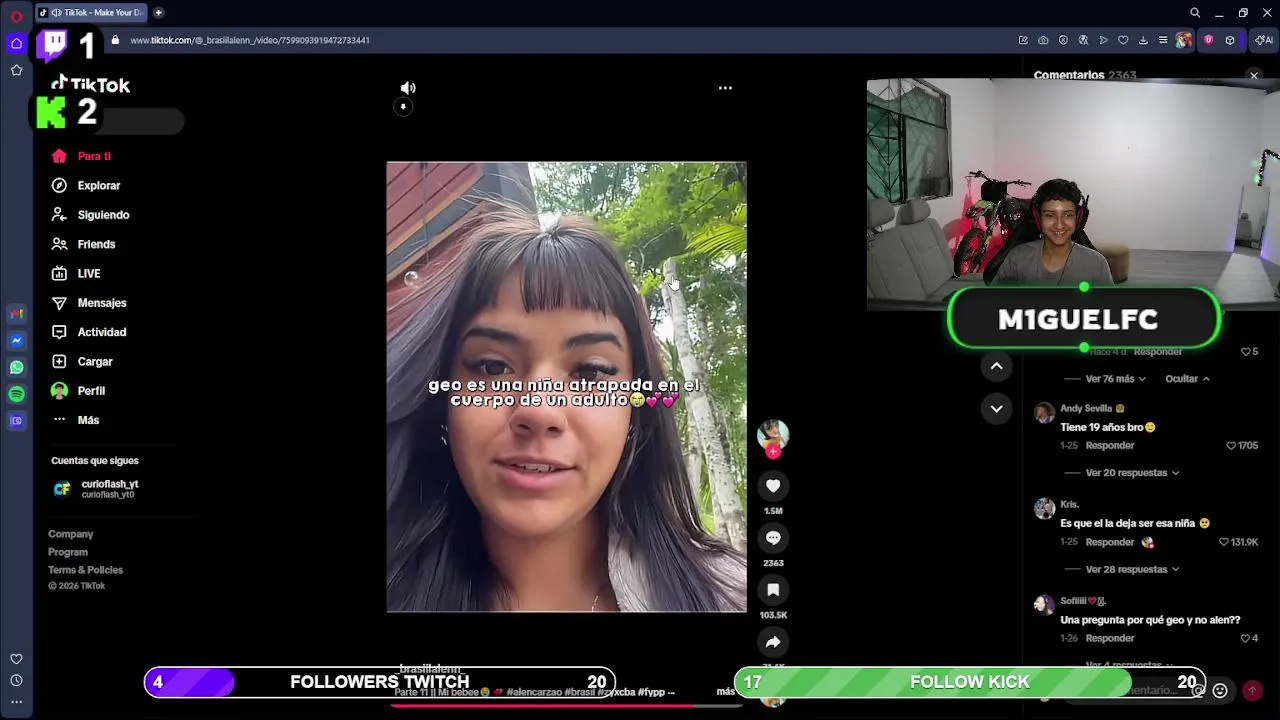
Task: Open the curioflash_yt followed account
Action: coord(96,488)
